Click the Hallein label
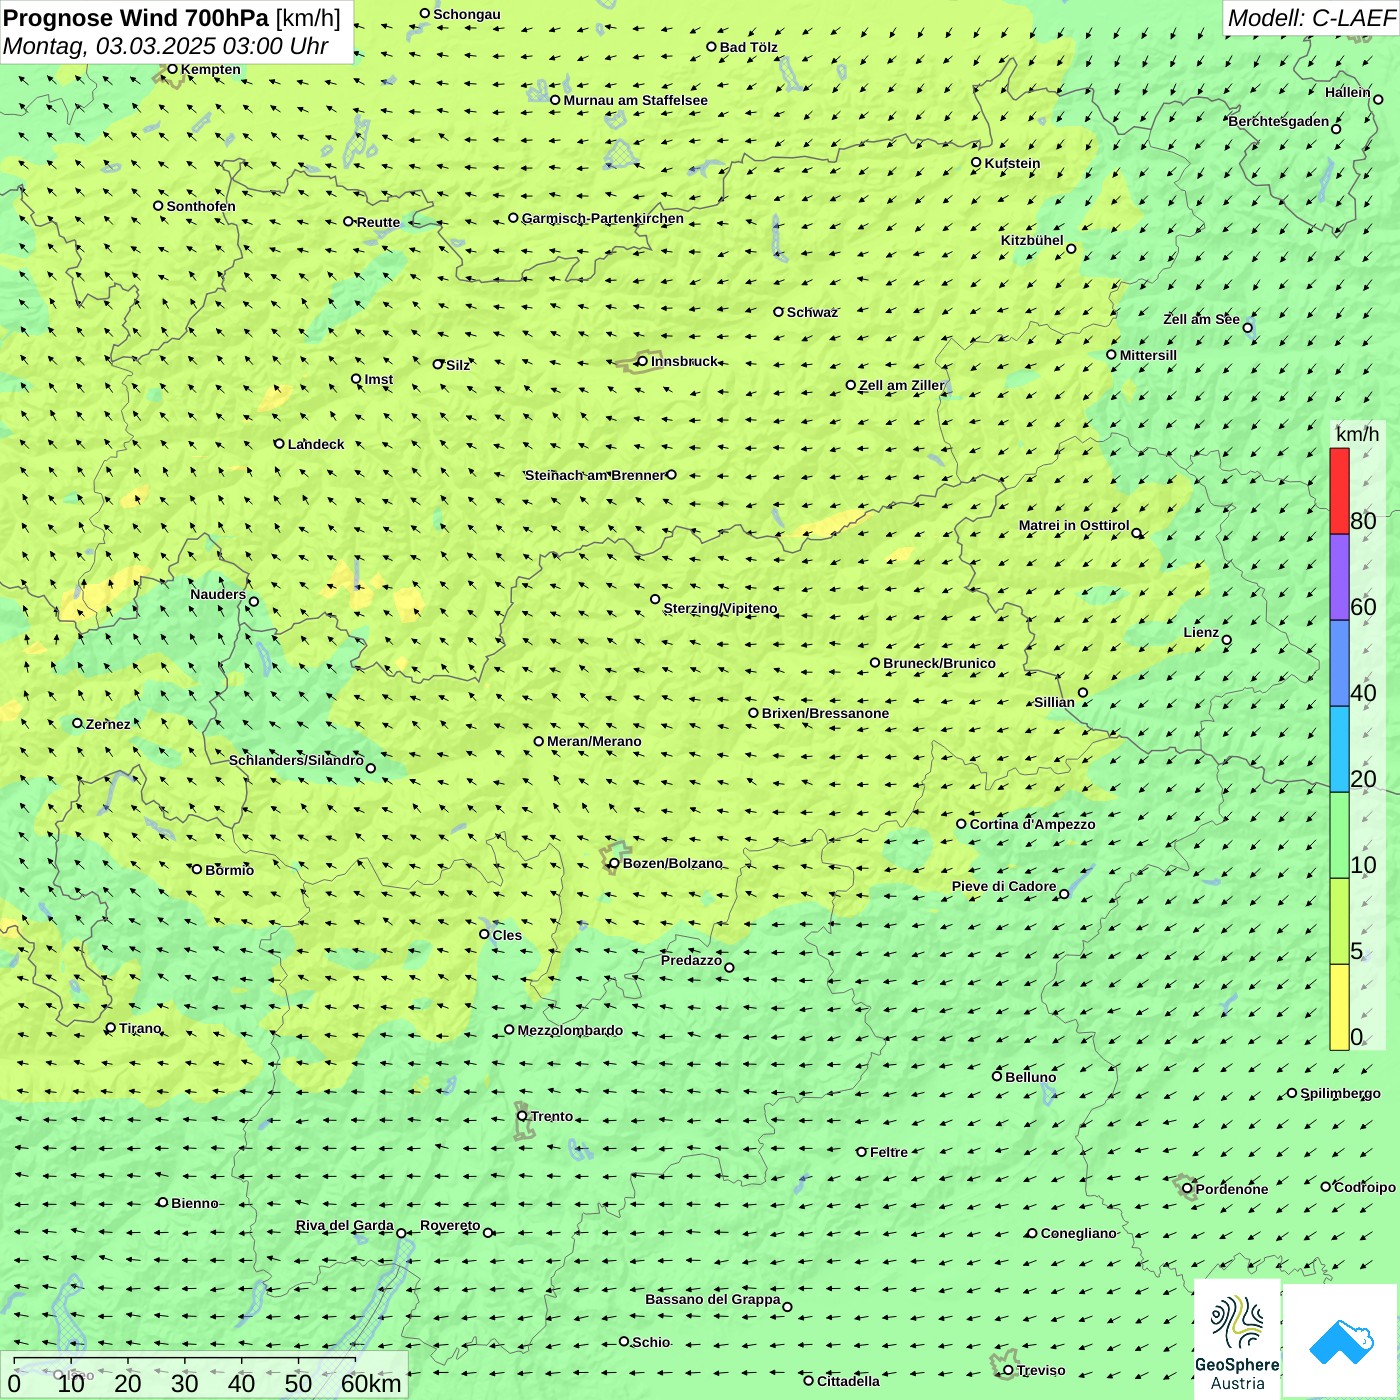The image size is (1400, 1400). tap(1347, 92)
